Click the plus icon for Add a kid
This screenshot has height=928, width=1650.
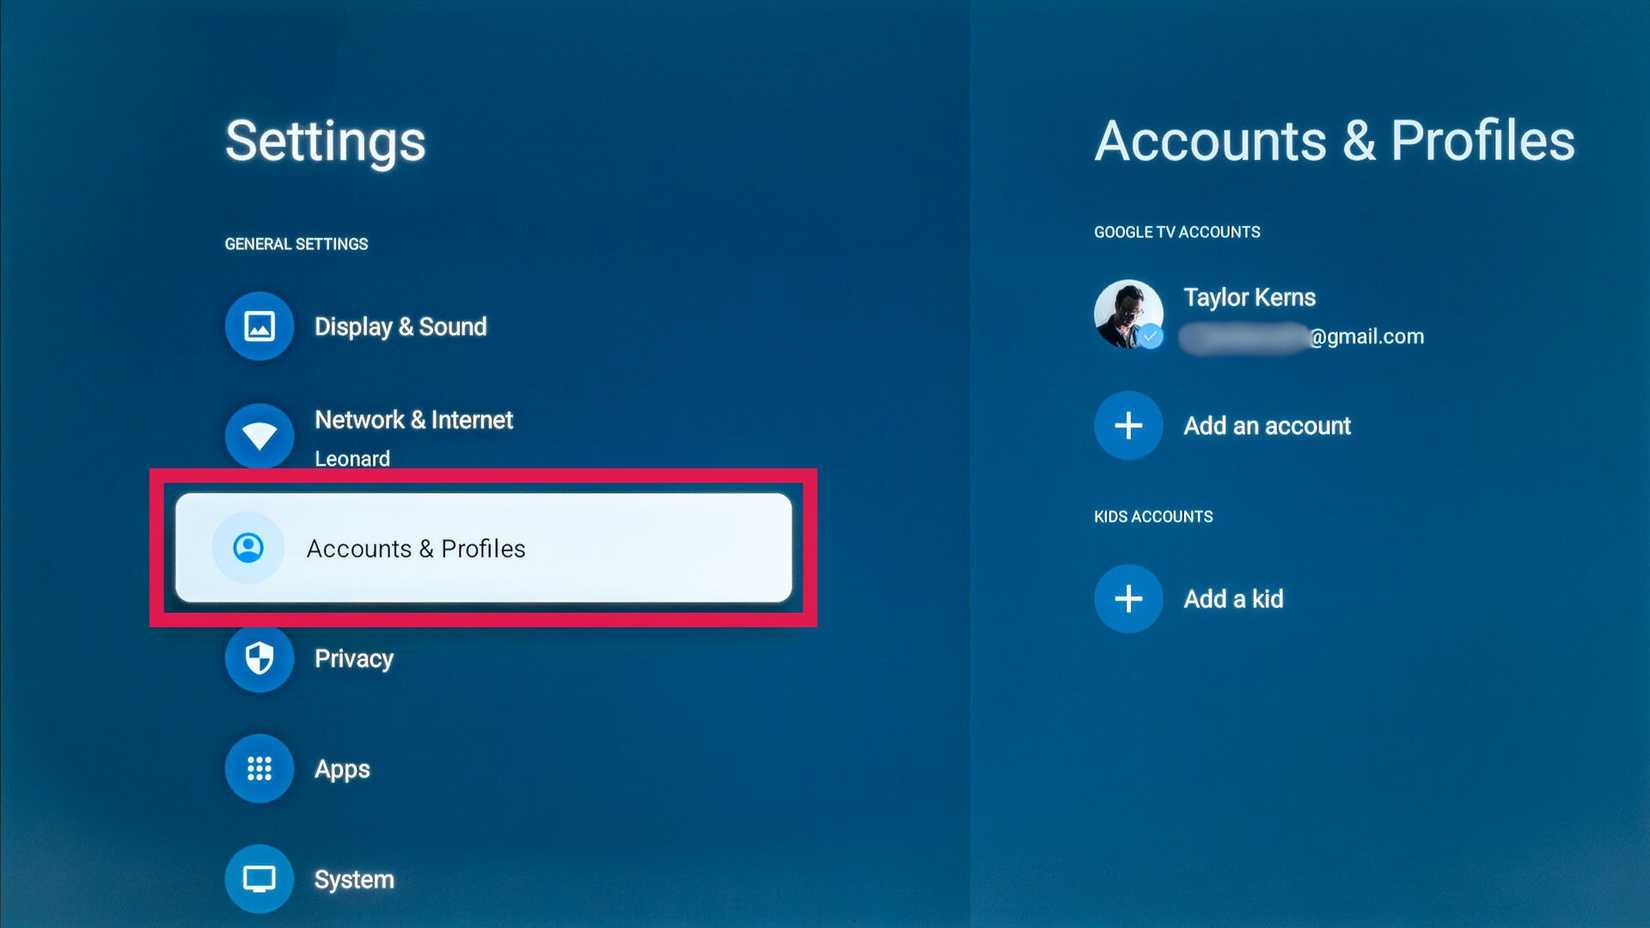(1128, 599)
